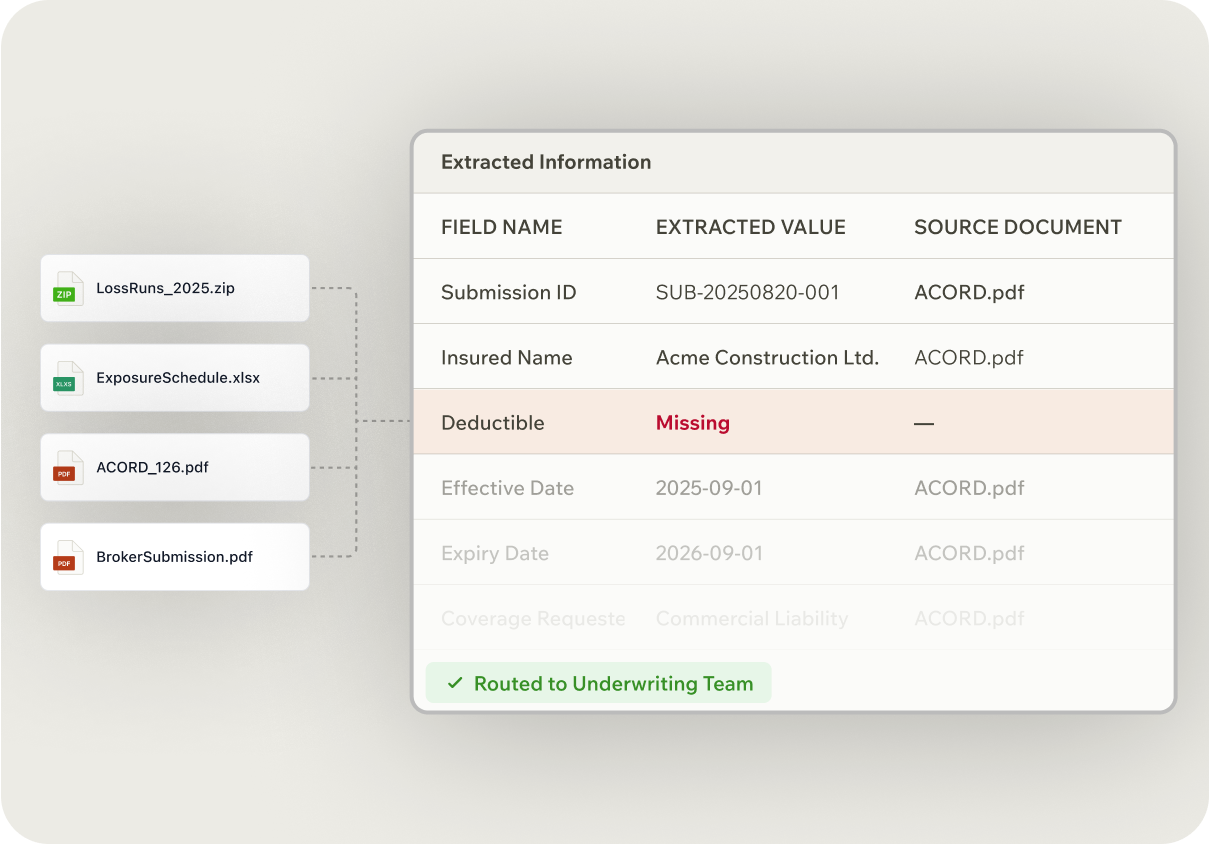Click the checkmark icon in routed banner
The height and width of the screenshot is (844, 1209).
pyautogui.click(x=455, y=684)
